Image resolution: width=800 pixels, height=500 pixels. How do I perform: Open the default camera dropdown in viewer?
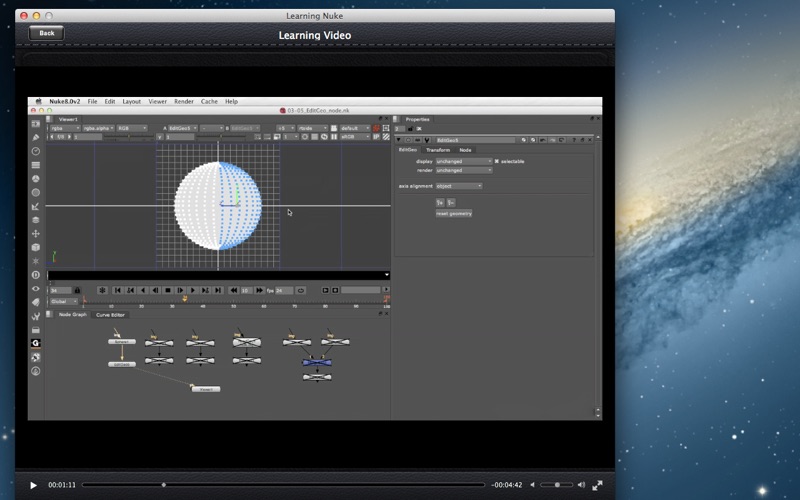(355, 128)
